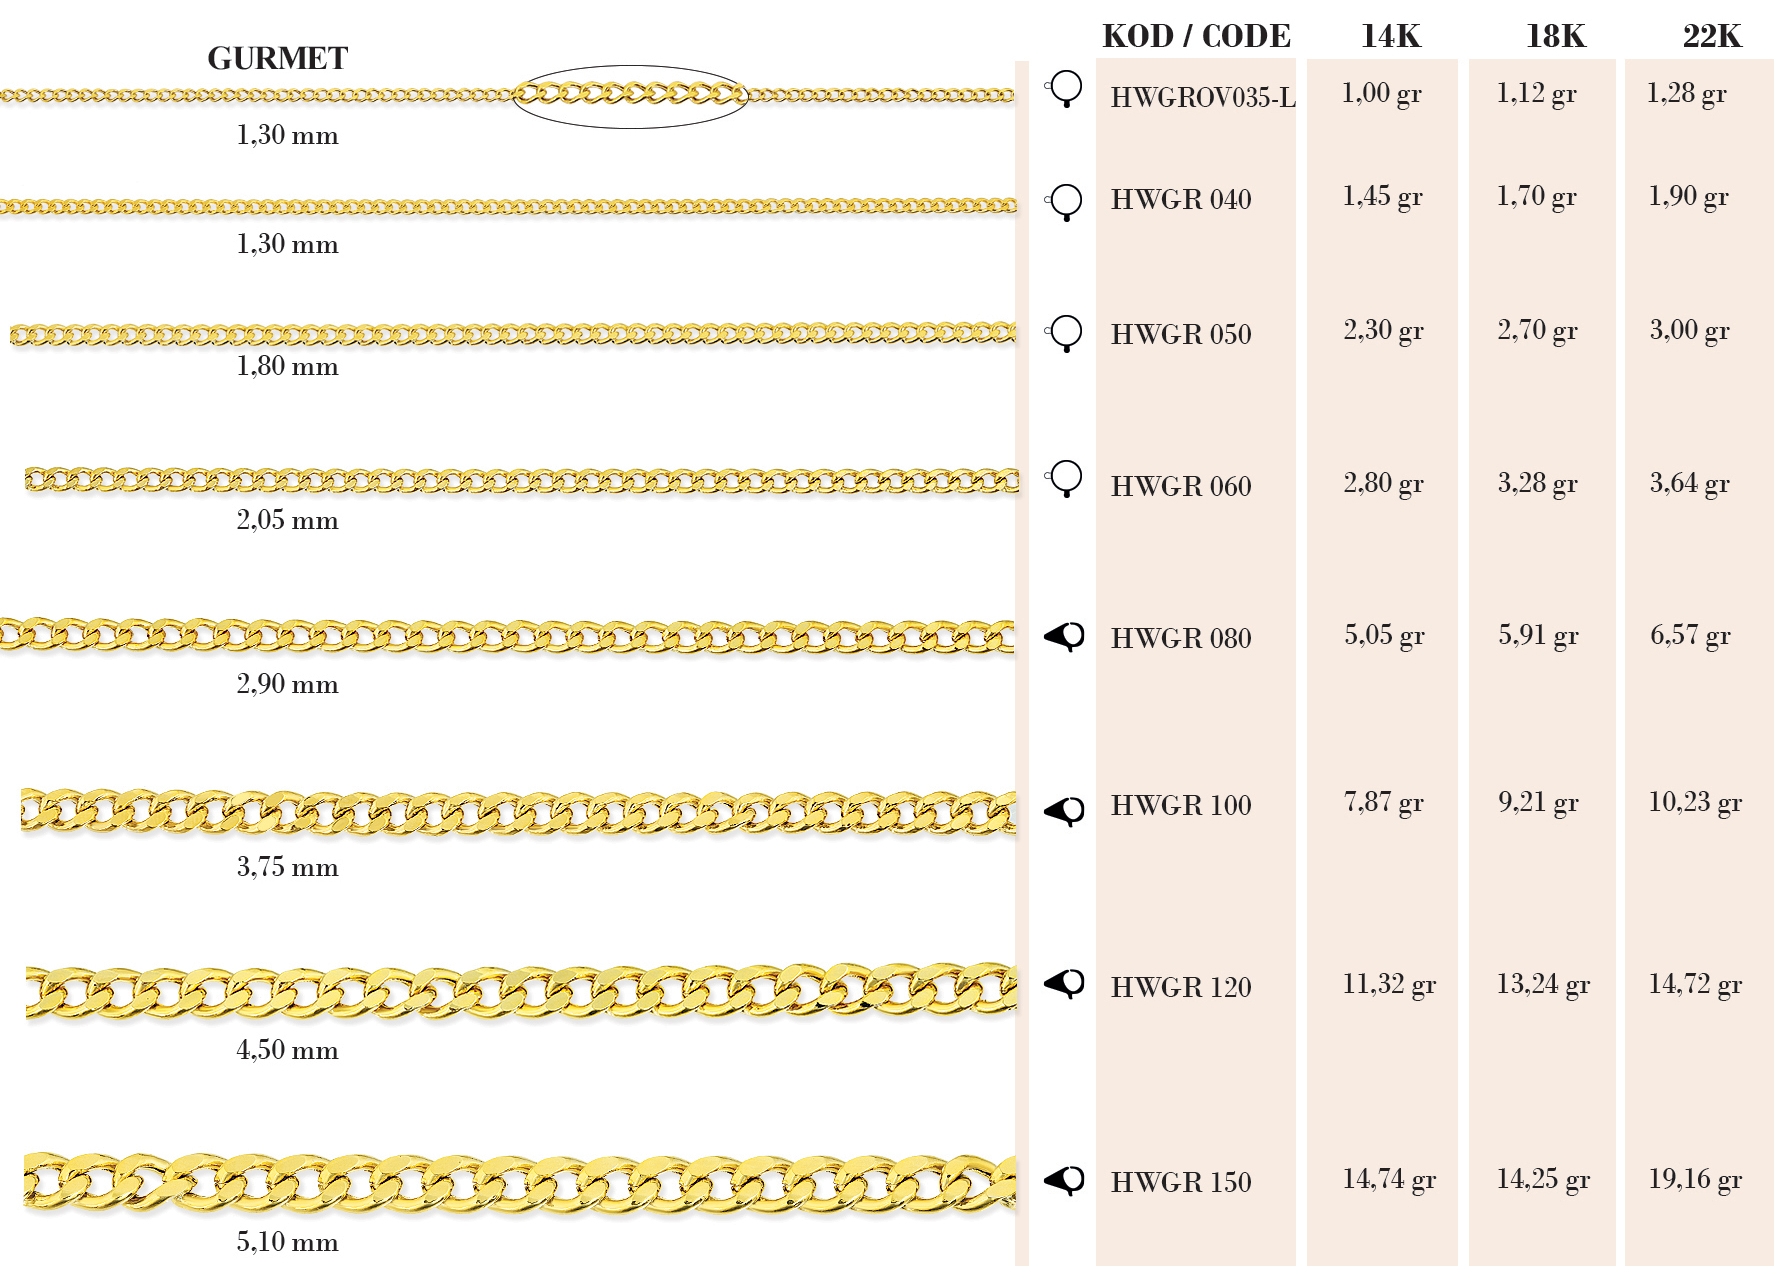The image size is (1774, 1266).
Task: Click the spring ring clasp icon beside HWGR 040
Action: pyautogui.click(x=1066, y=201)
